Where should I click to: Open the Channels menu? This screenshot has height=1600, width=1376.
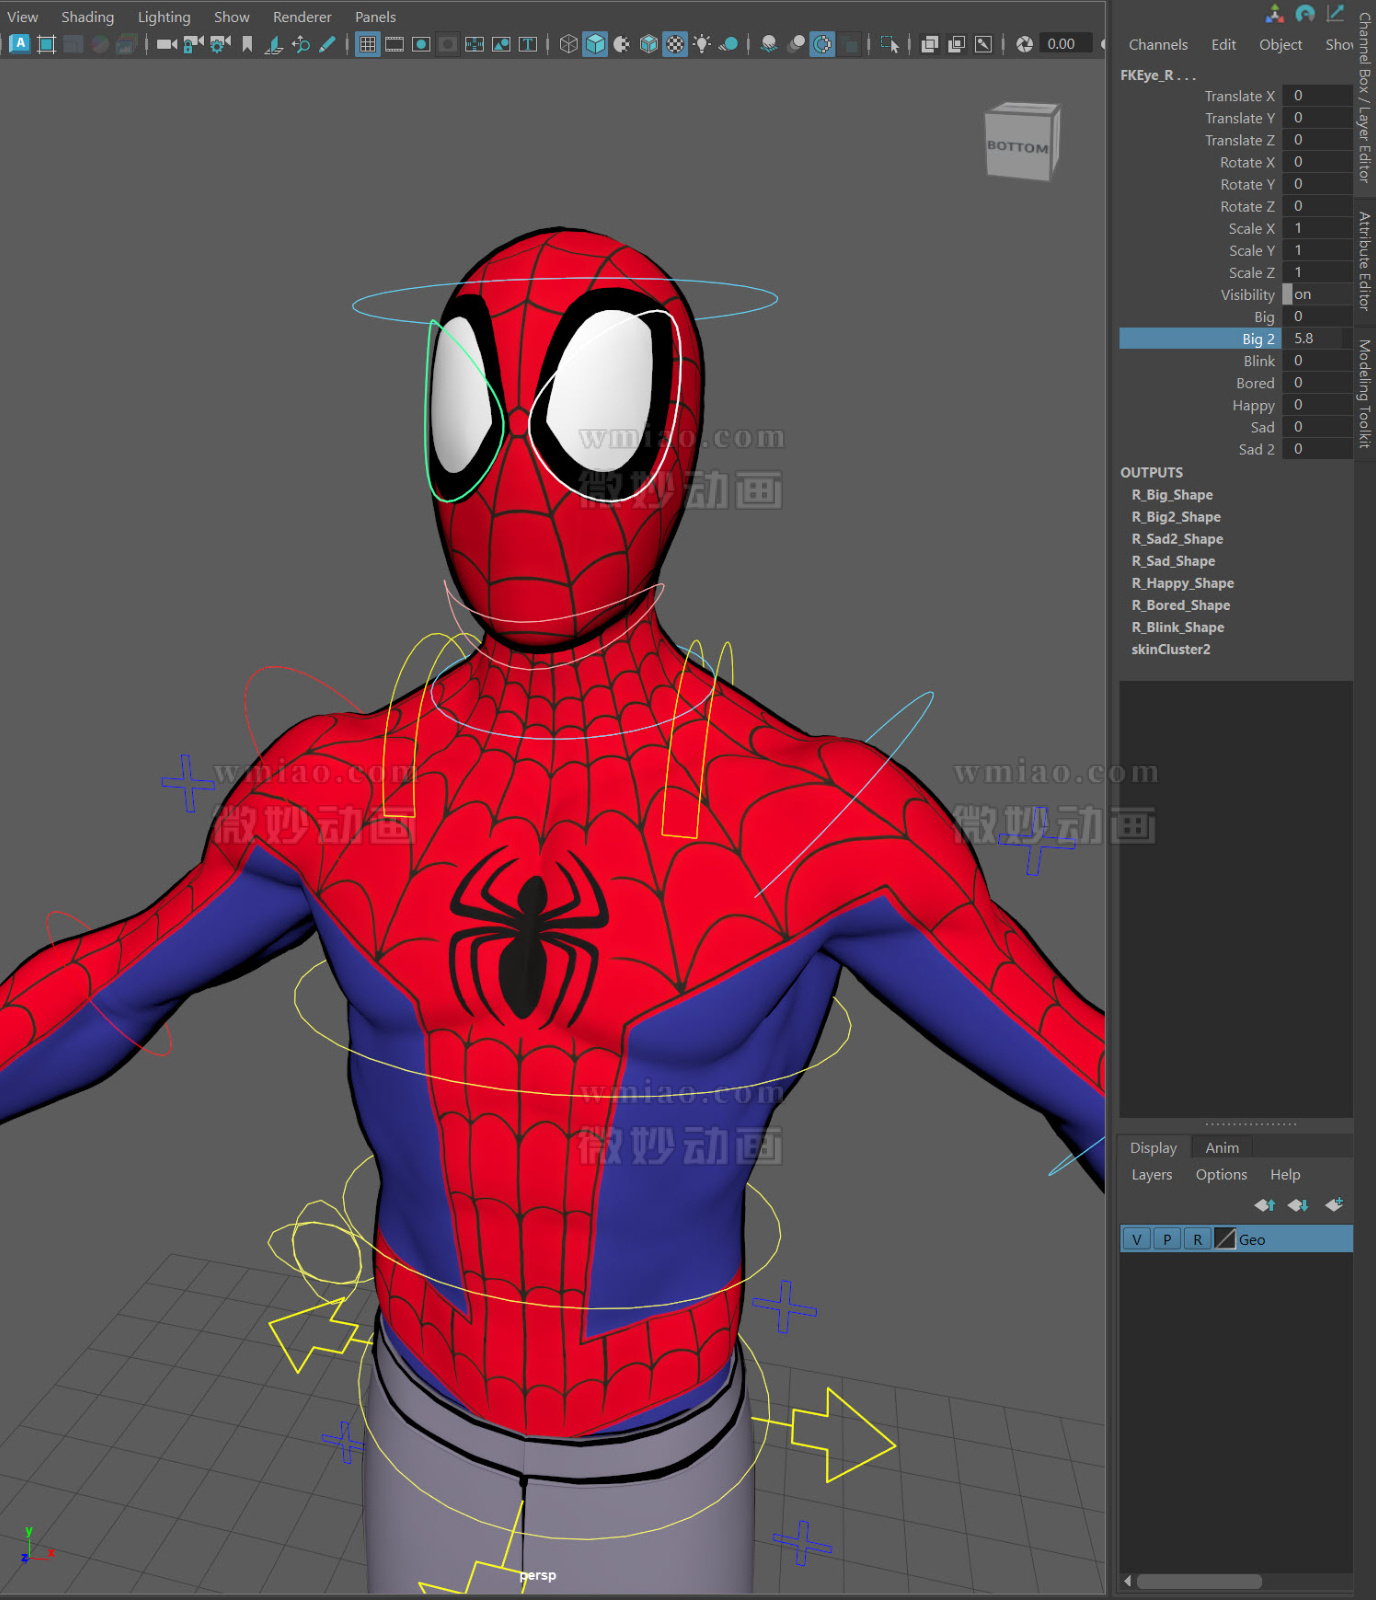(x=1158, y=45)
